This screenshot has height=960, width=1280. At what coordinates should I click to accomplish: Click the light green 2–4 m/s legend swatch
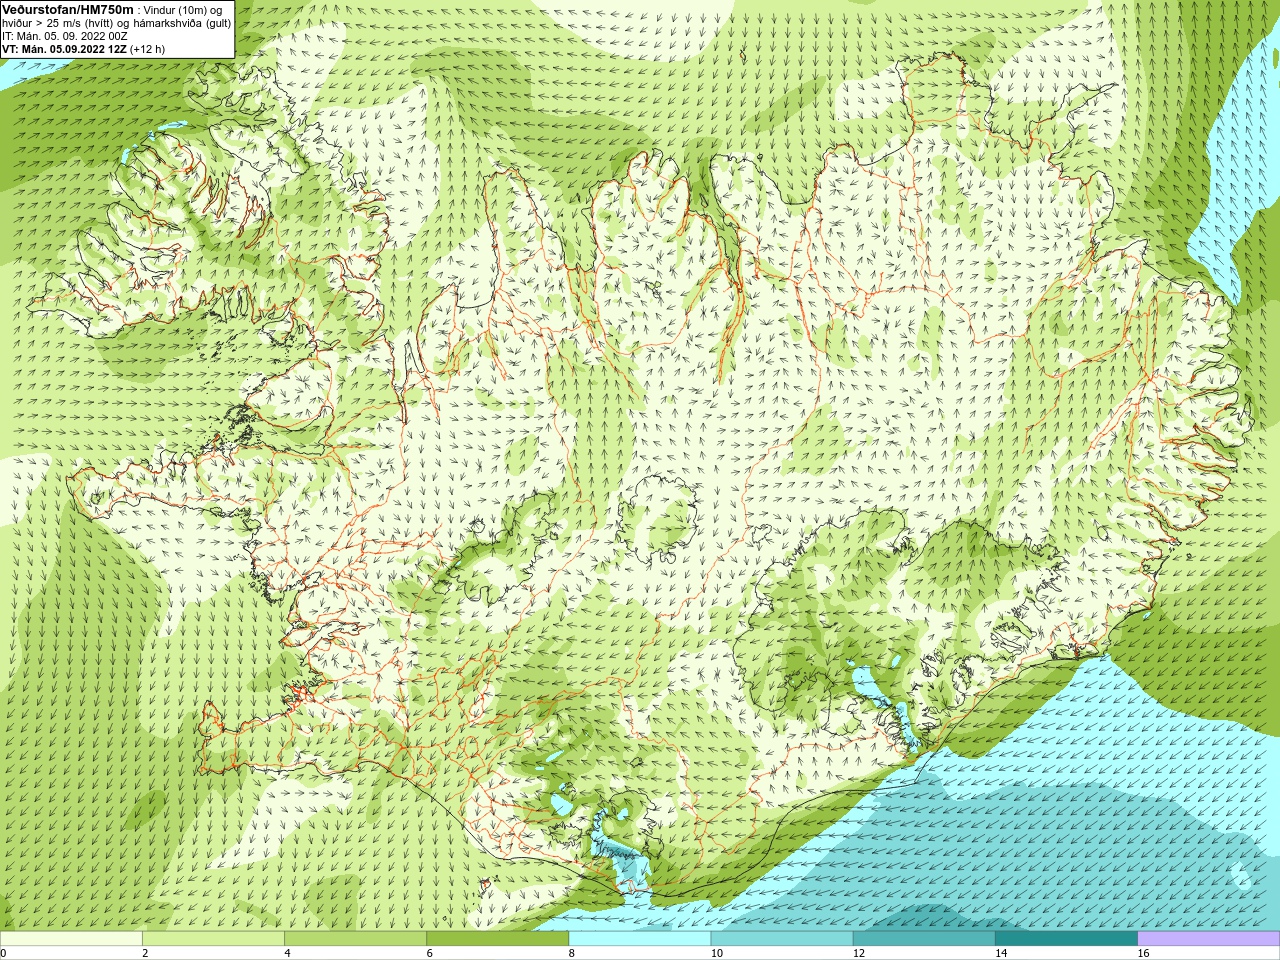(x=213, y=939)
